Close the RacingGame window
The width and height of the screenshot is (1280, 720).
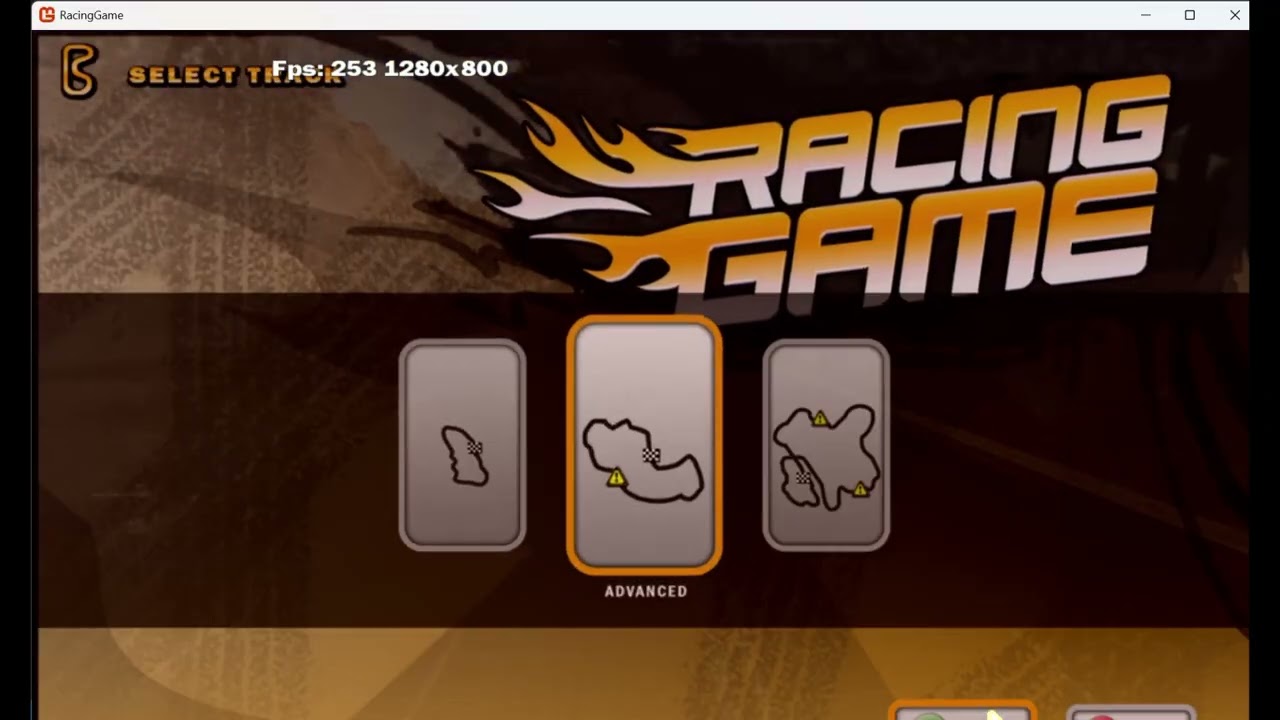1235,15
